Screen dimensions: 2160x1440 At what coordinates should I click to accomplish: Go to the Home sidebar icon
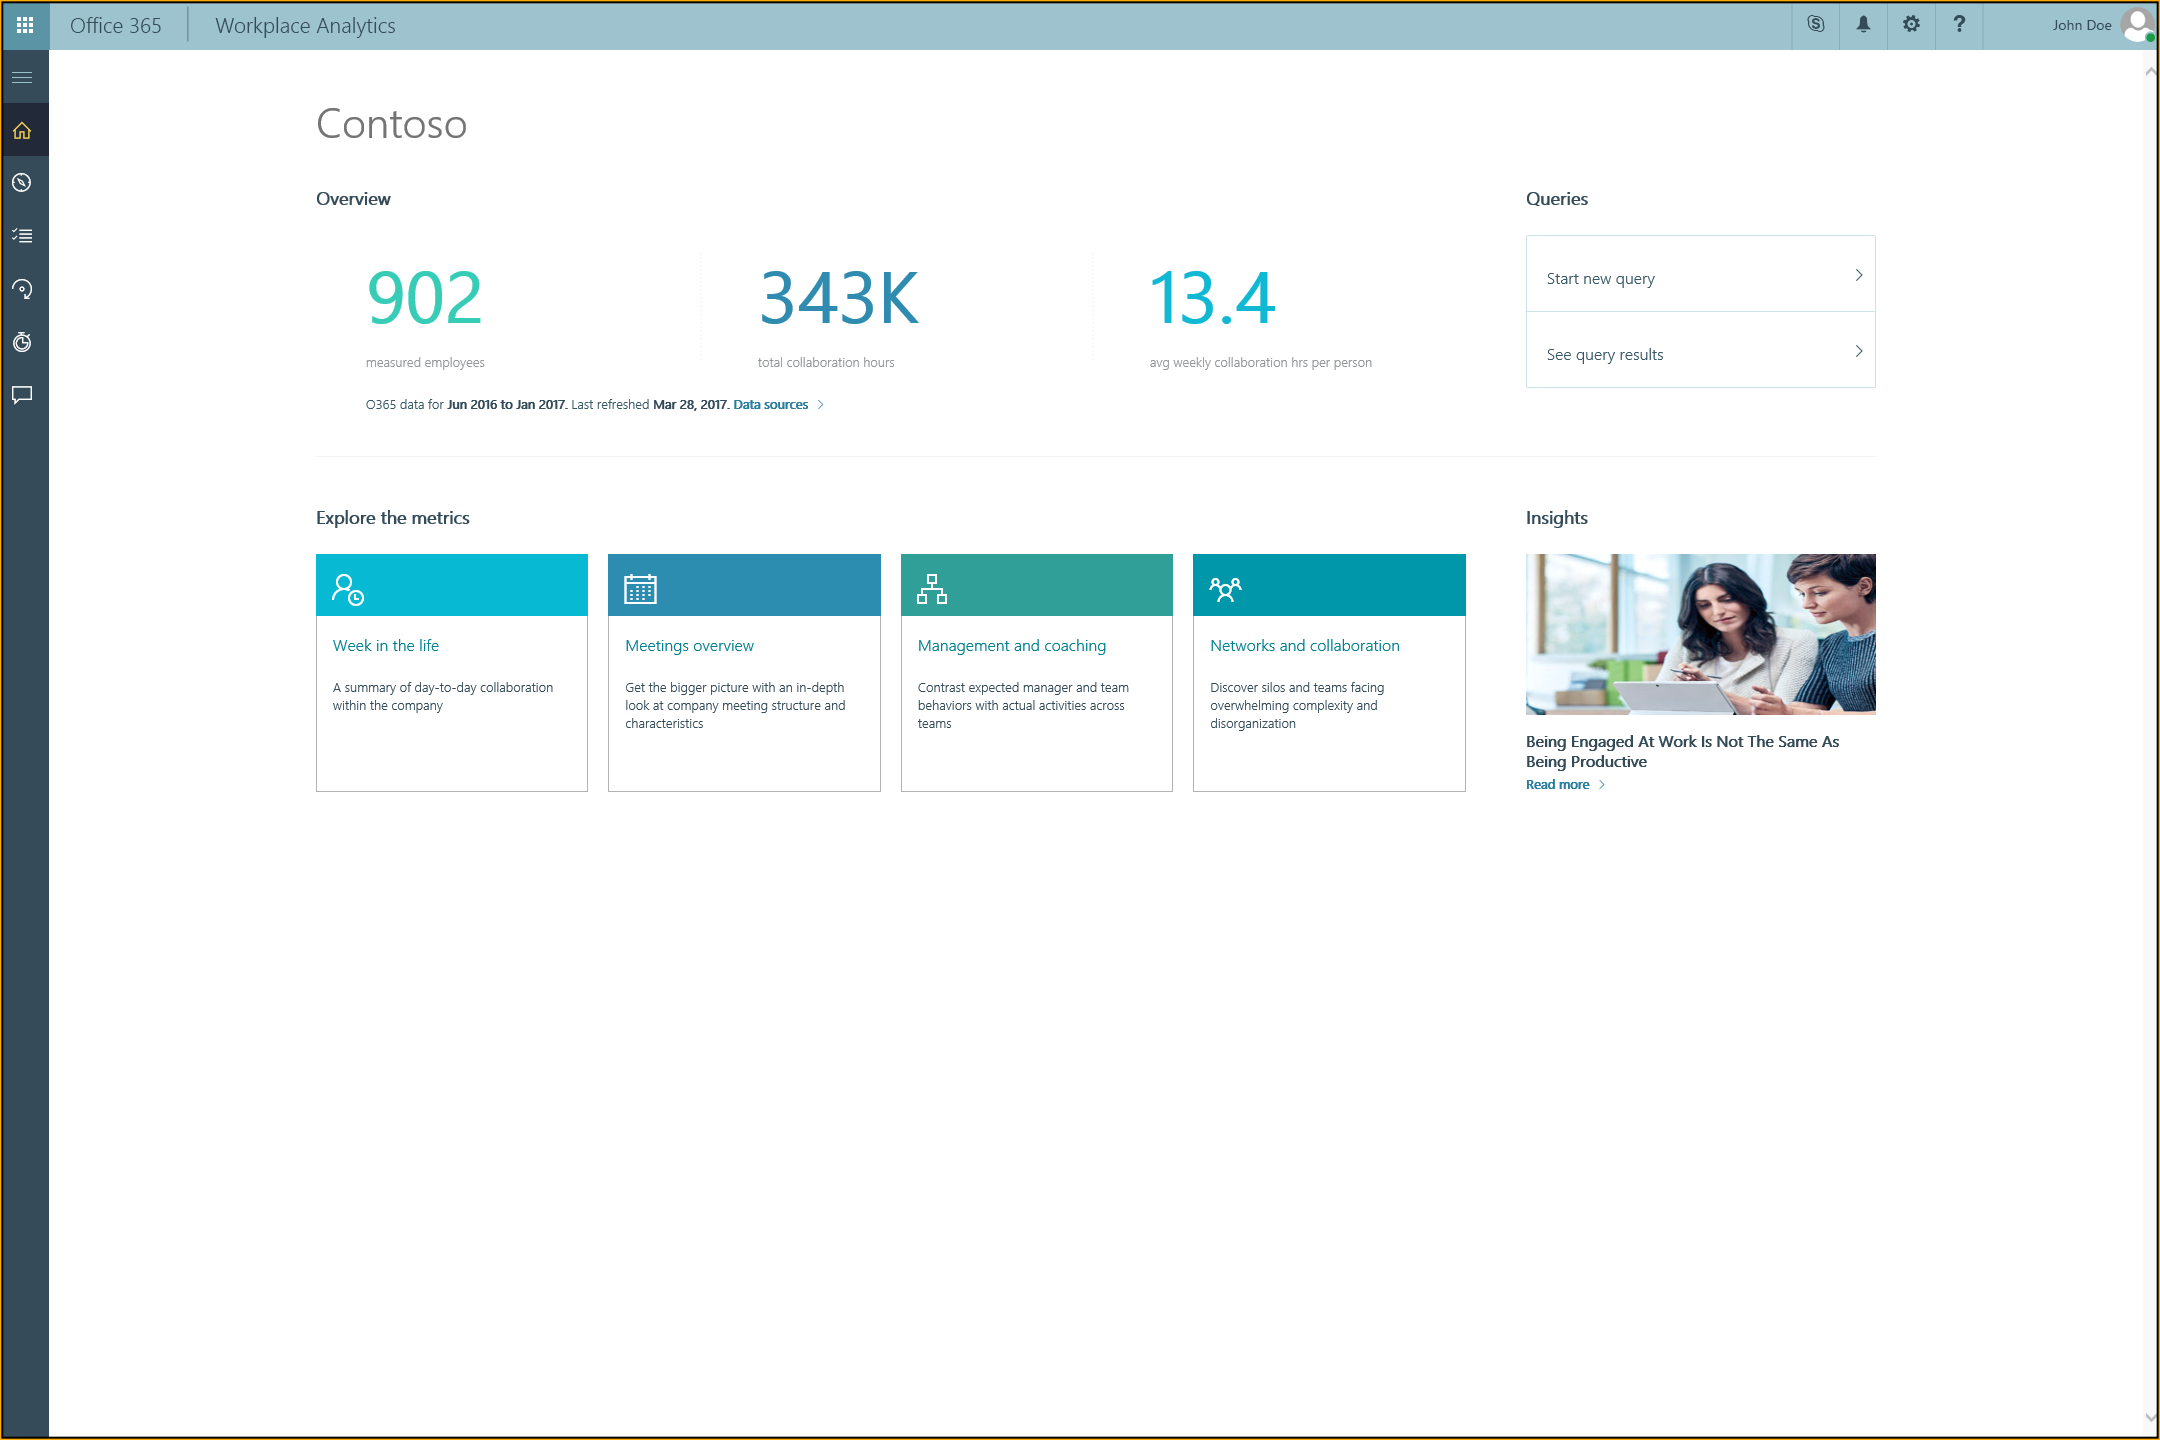point(23,131)
